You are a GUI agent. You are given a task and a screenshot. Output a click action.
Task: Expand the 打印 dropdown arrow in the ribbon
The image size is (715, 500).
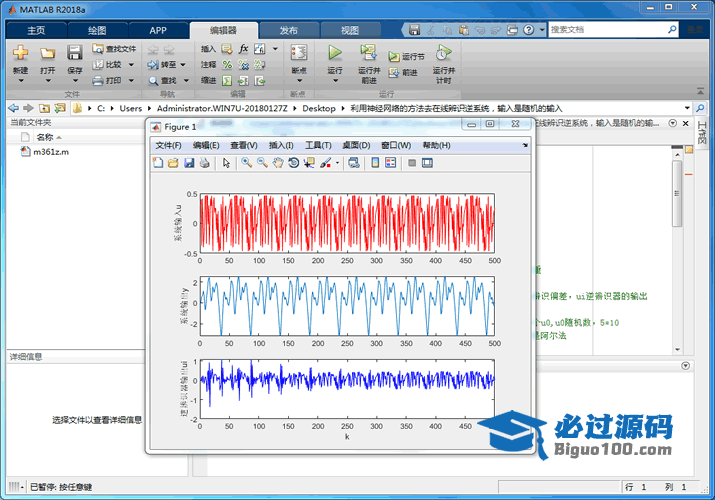point(131,81)
